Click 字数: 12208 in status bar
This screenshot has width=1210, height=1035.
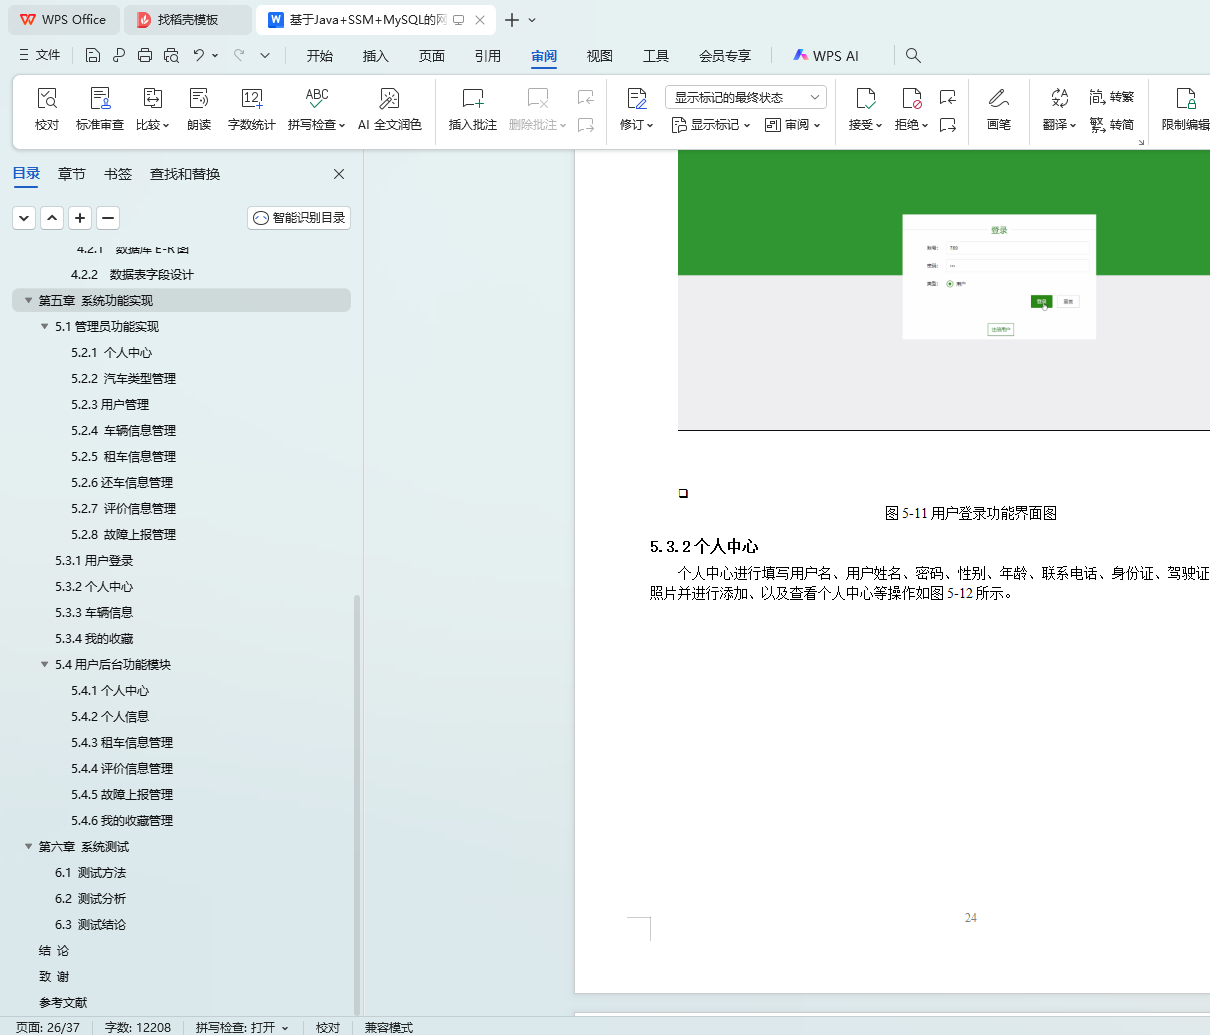tap(138, 1027)
